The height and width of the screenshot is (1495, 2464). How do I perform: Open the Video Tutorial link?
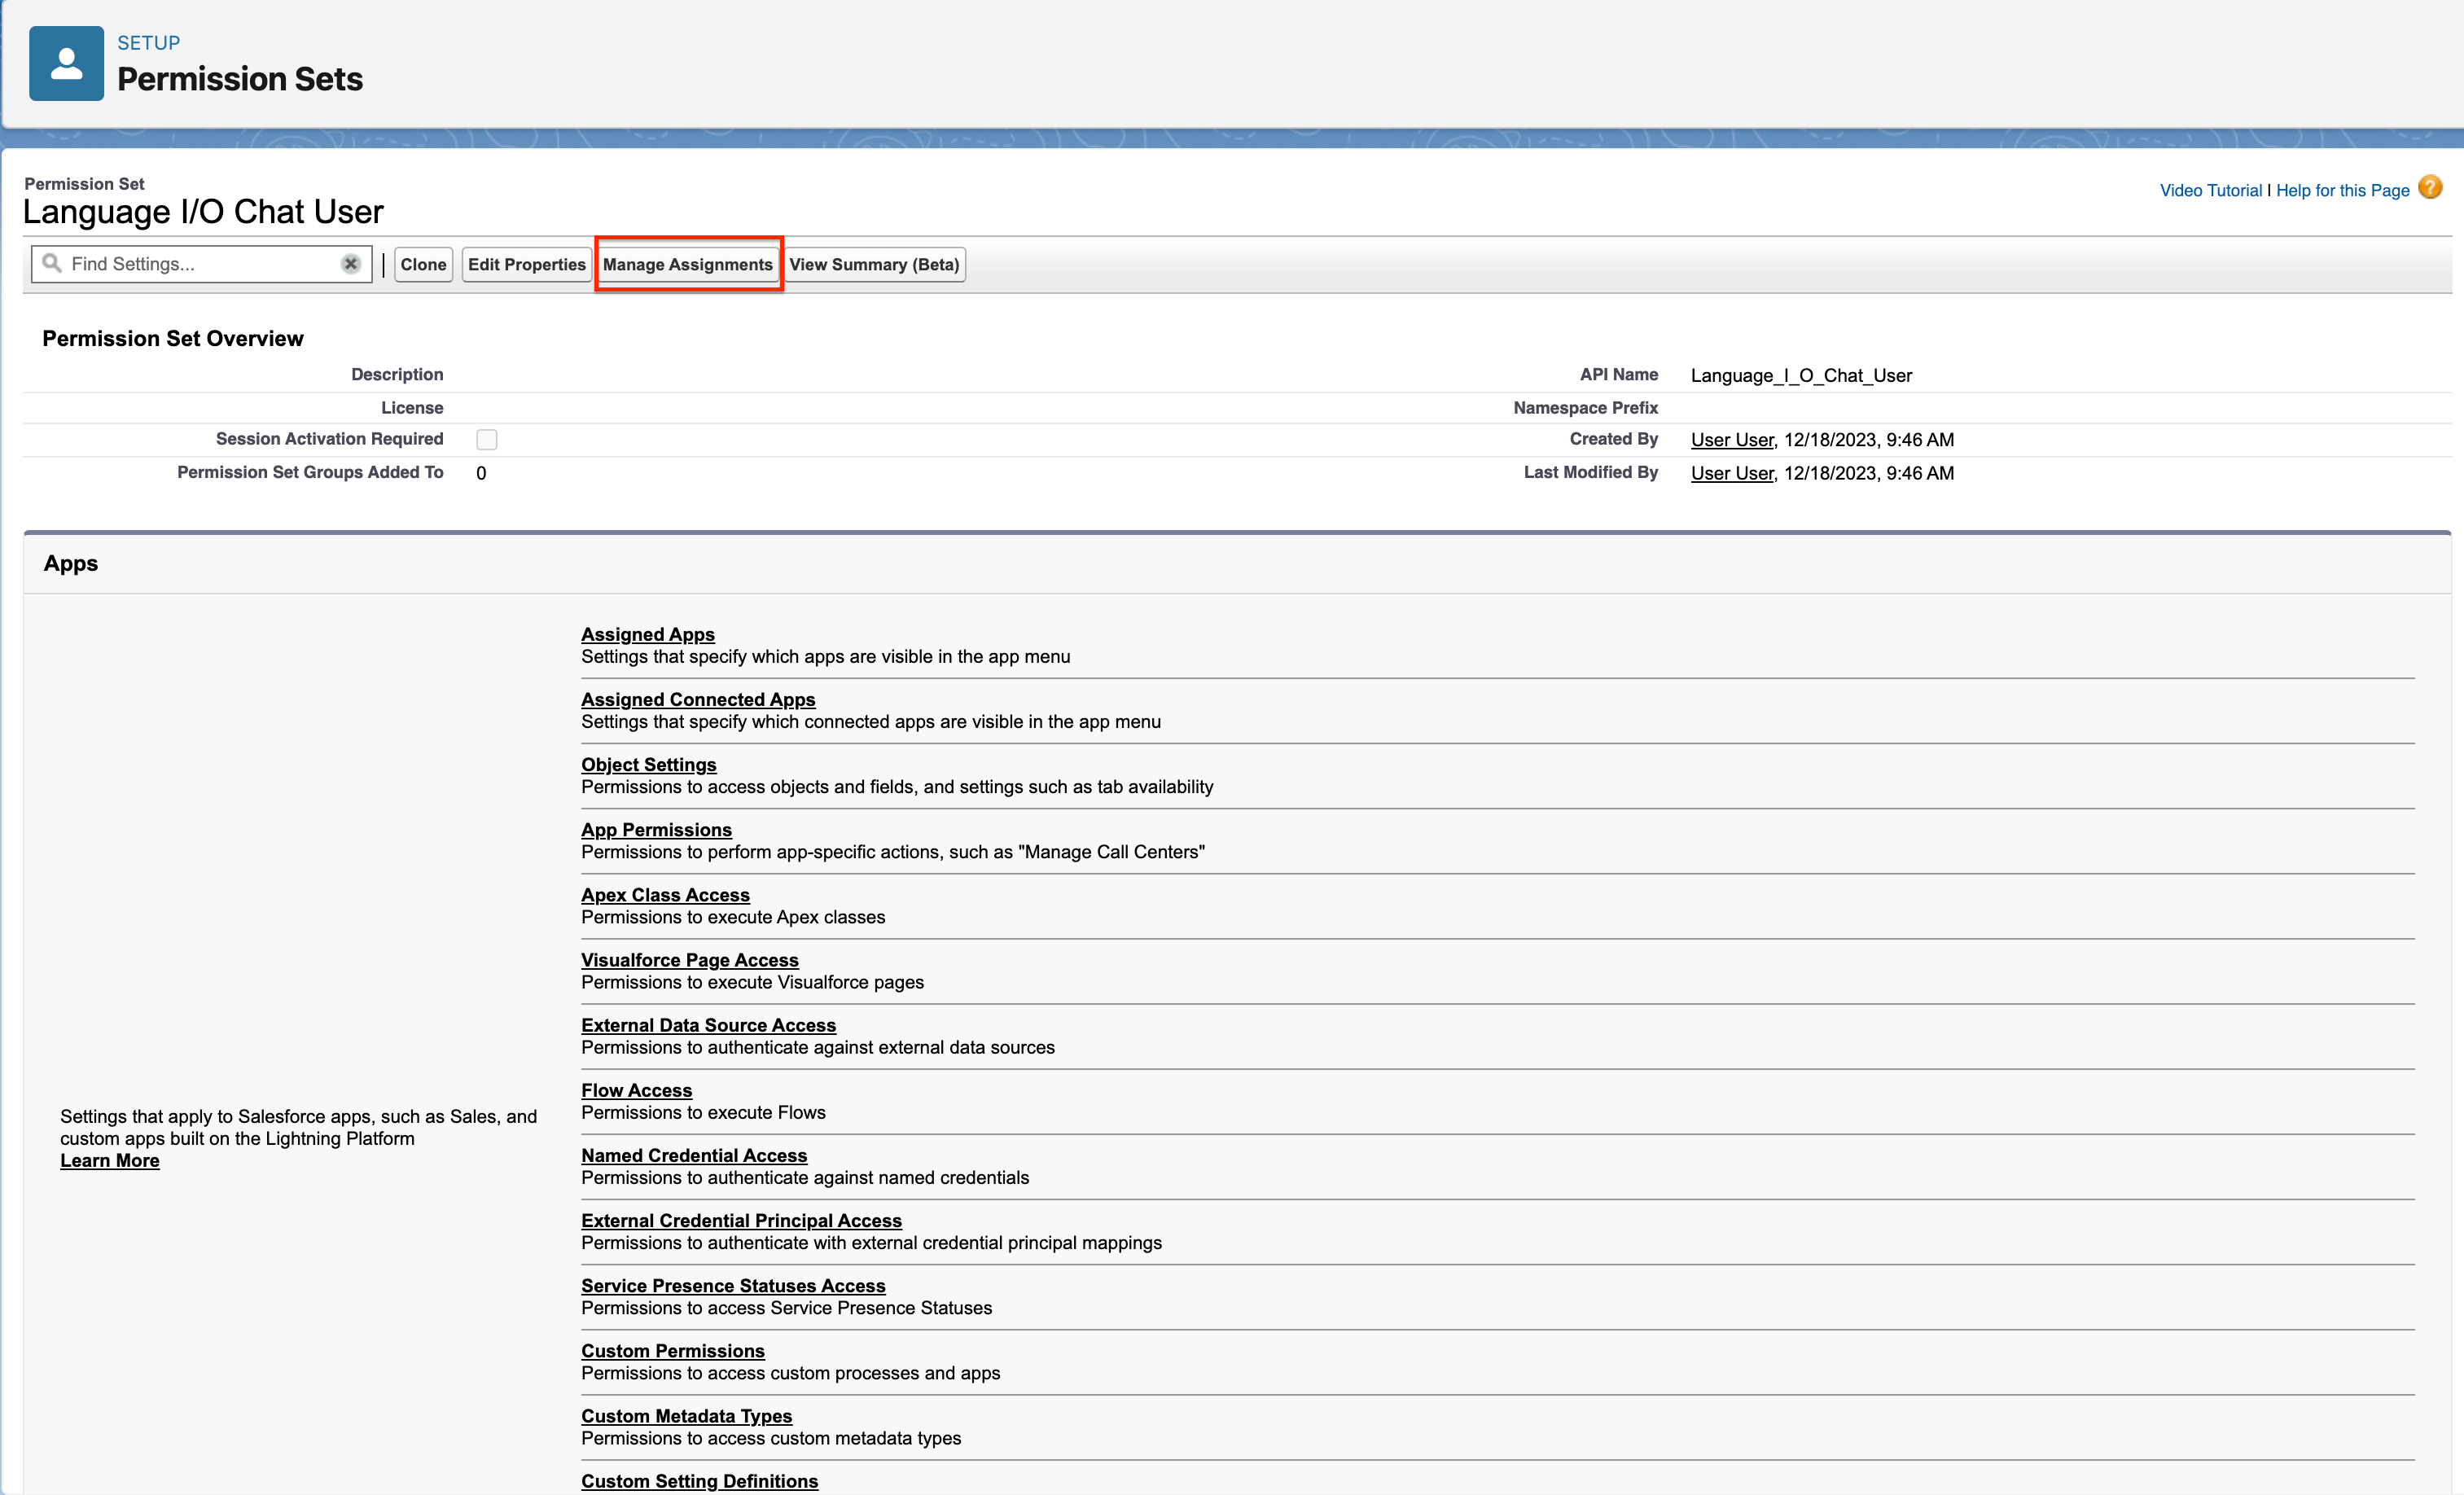point(2210,190)
